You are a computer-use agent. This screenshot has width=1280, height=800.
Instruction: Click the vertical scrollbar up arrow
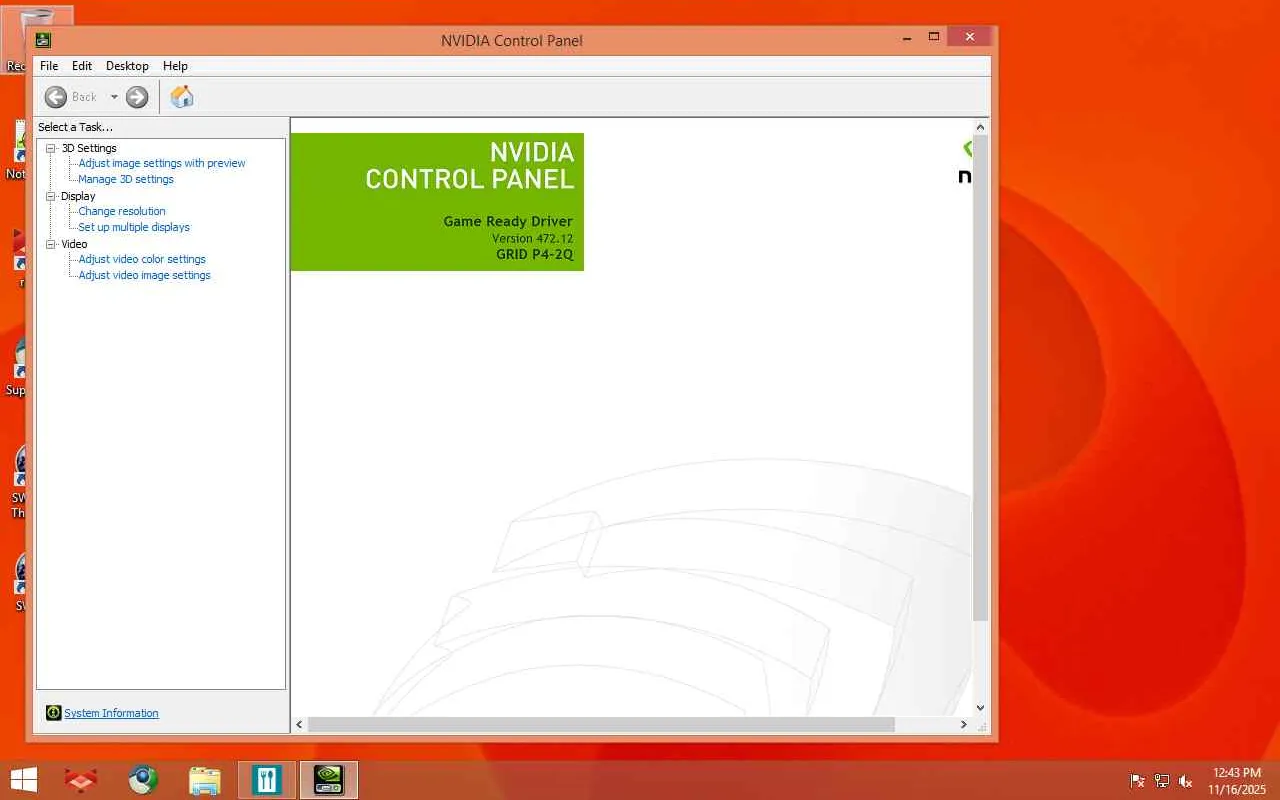pyautogui.click(x=980, y=127)
